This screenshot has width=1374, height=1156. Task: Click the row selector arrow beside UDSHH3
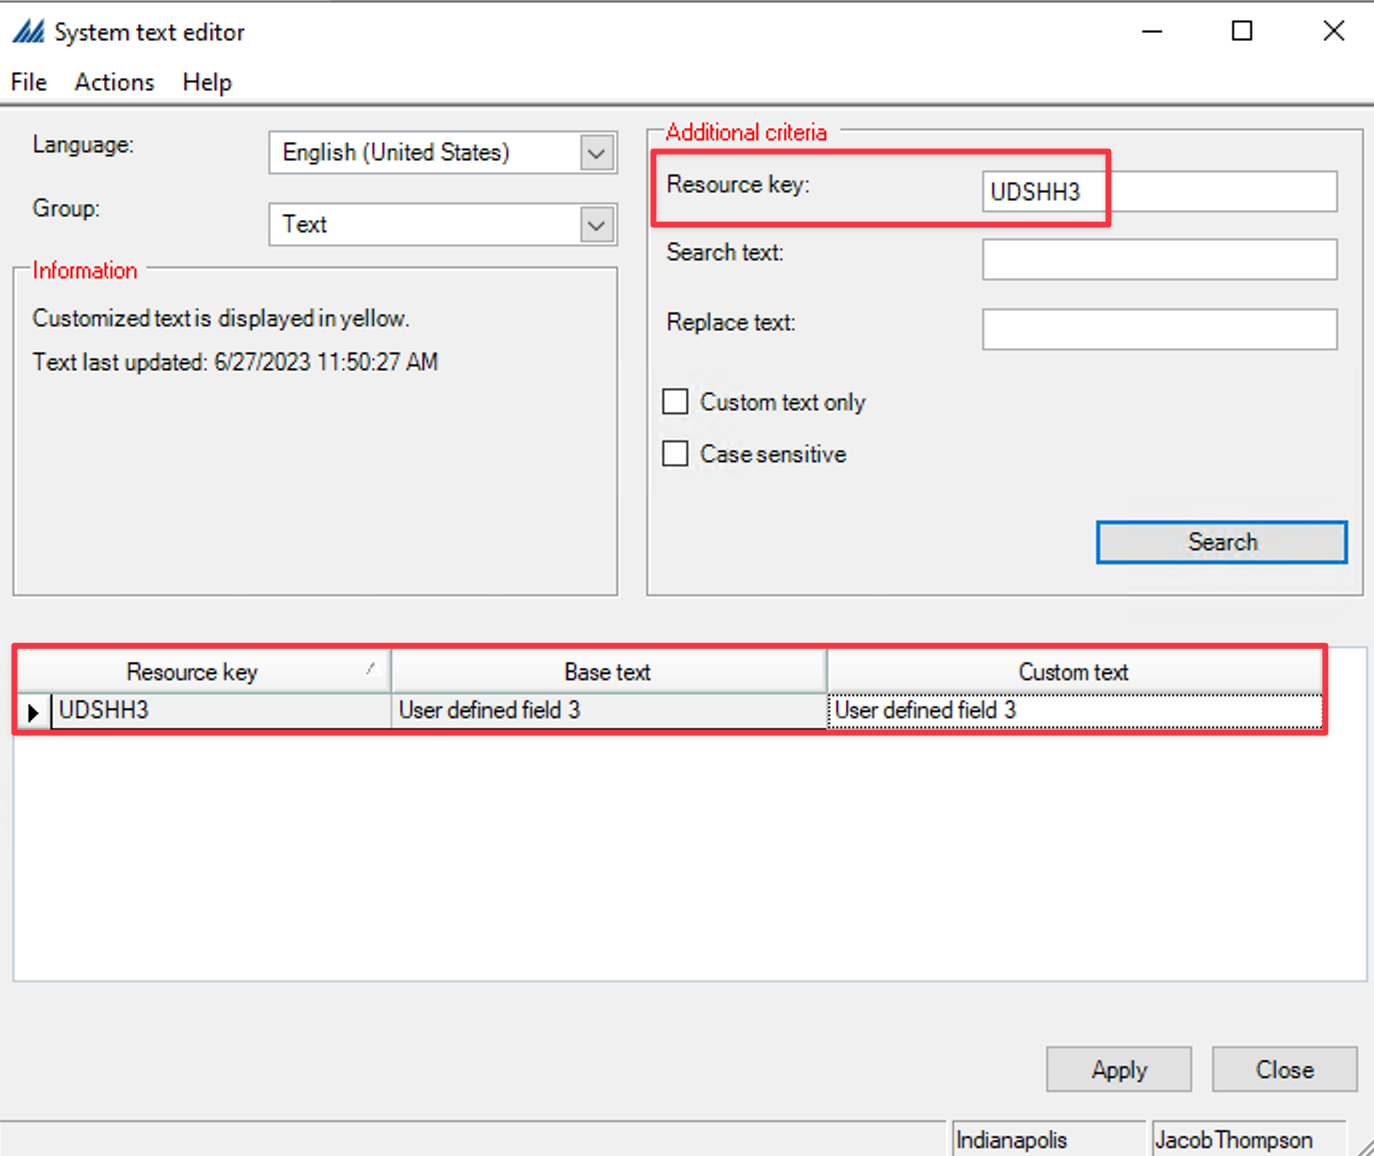33,711
